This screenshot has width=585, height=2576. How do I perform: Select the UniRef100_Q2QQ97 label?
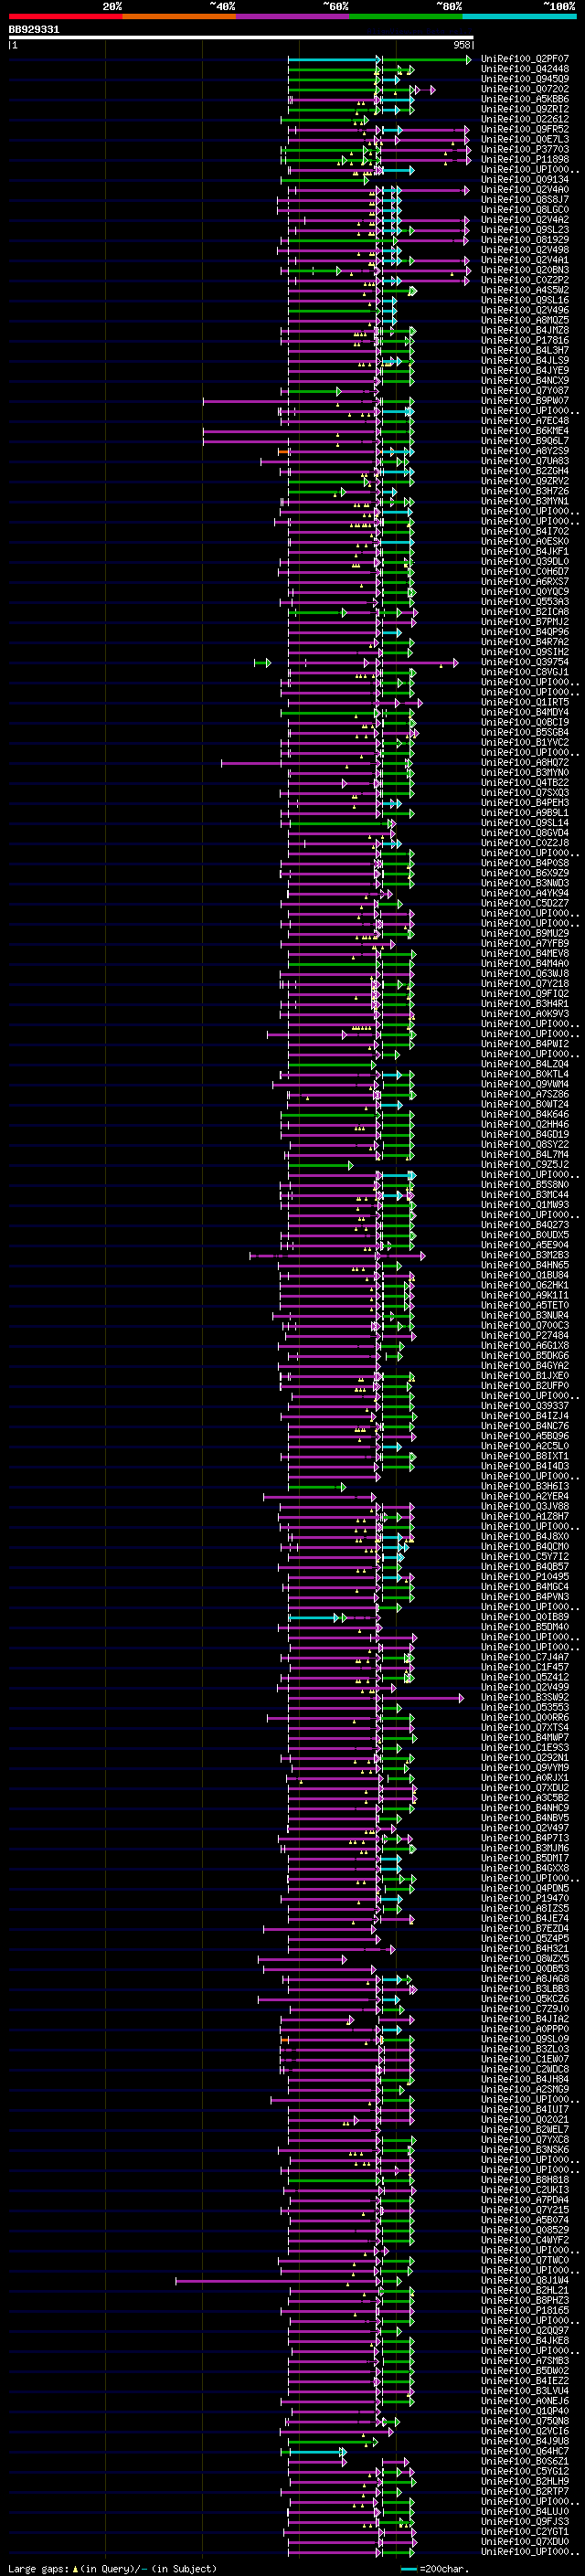tap(524, 2330)
